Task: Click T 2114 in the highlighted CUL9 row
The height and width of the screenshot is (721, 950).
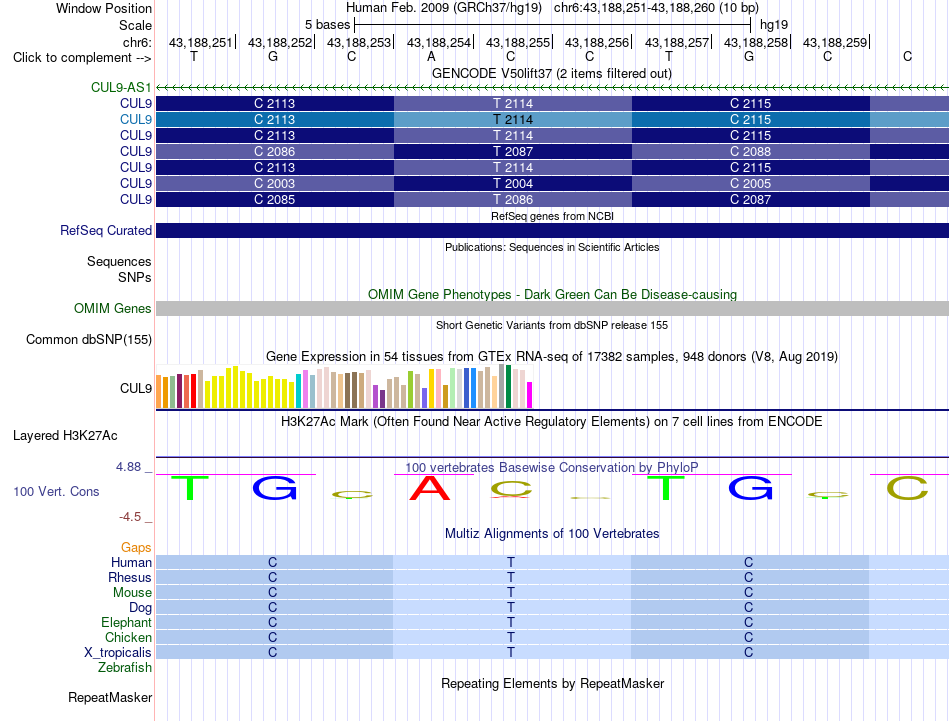Action: 513,119
